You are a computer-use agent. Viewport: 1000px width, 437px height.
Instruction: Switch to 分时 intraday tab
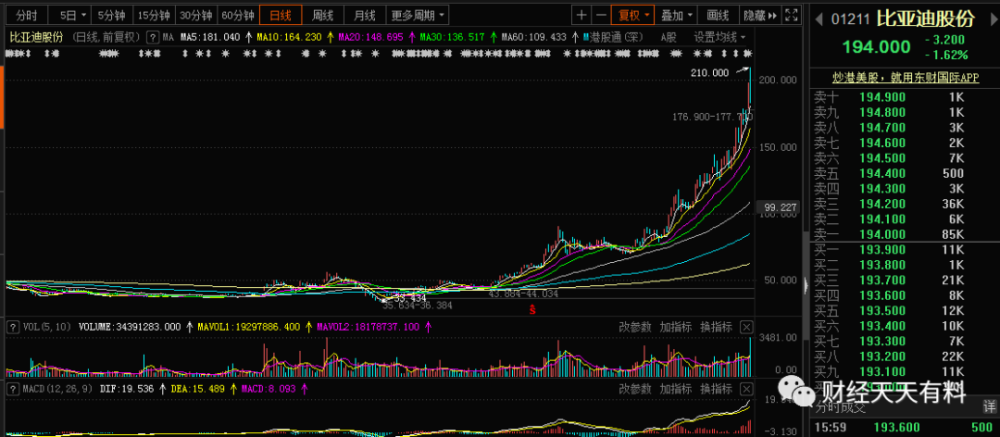[26, 15]
